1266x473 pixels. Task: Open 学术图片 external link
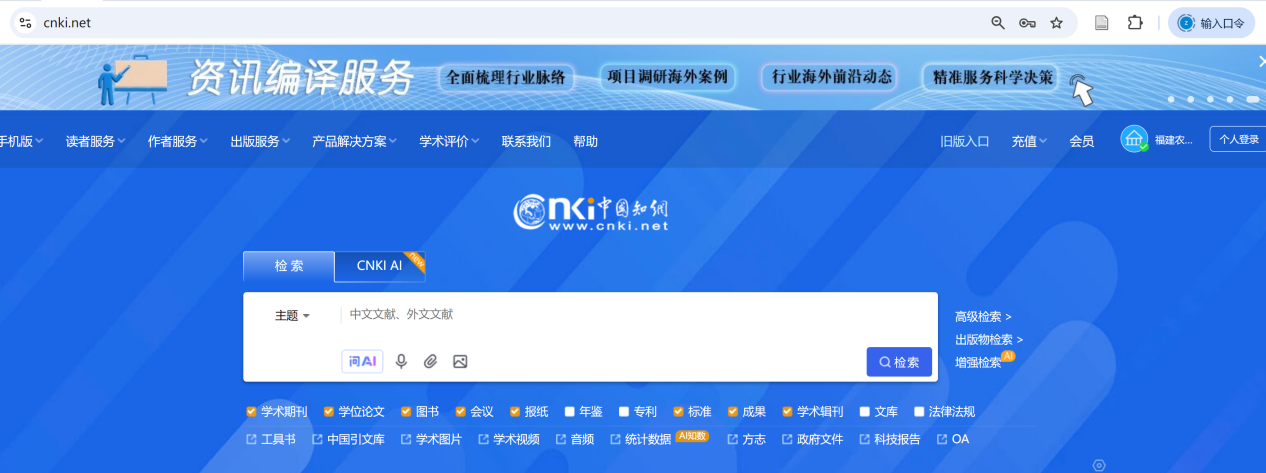432,439
